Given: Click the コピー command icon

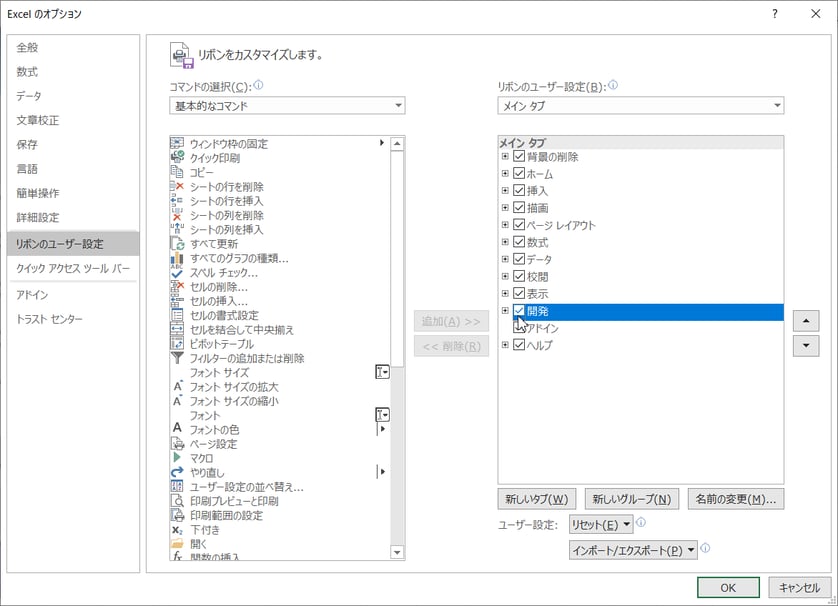Looking at the screenshot, I should click(177, 172).
